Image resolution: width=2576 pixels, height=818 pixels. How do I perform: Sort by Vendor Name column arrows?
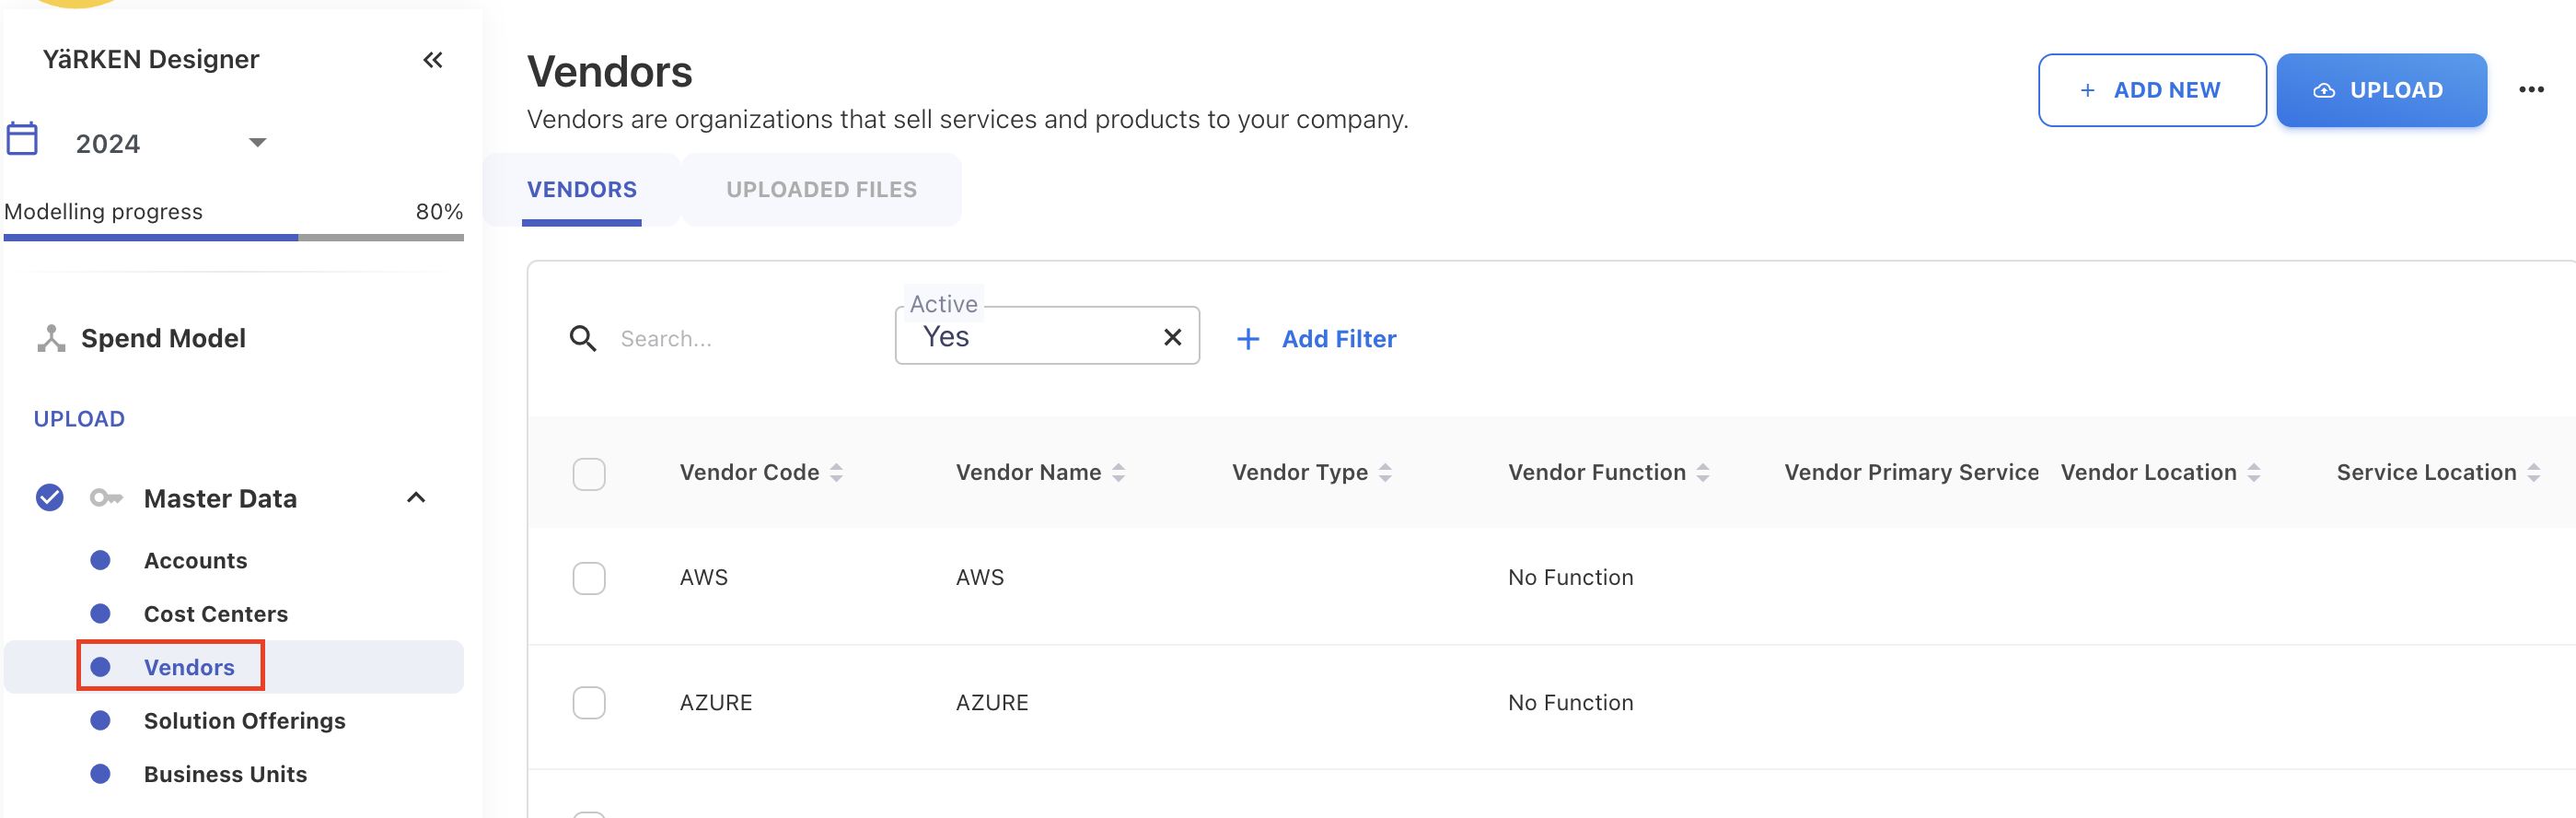tap(1118, 473)
